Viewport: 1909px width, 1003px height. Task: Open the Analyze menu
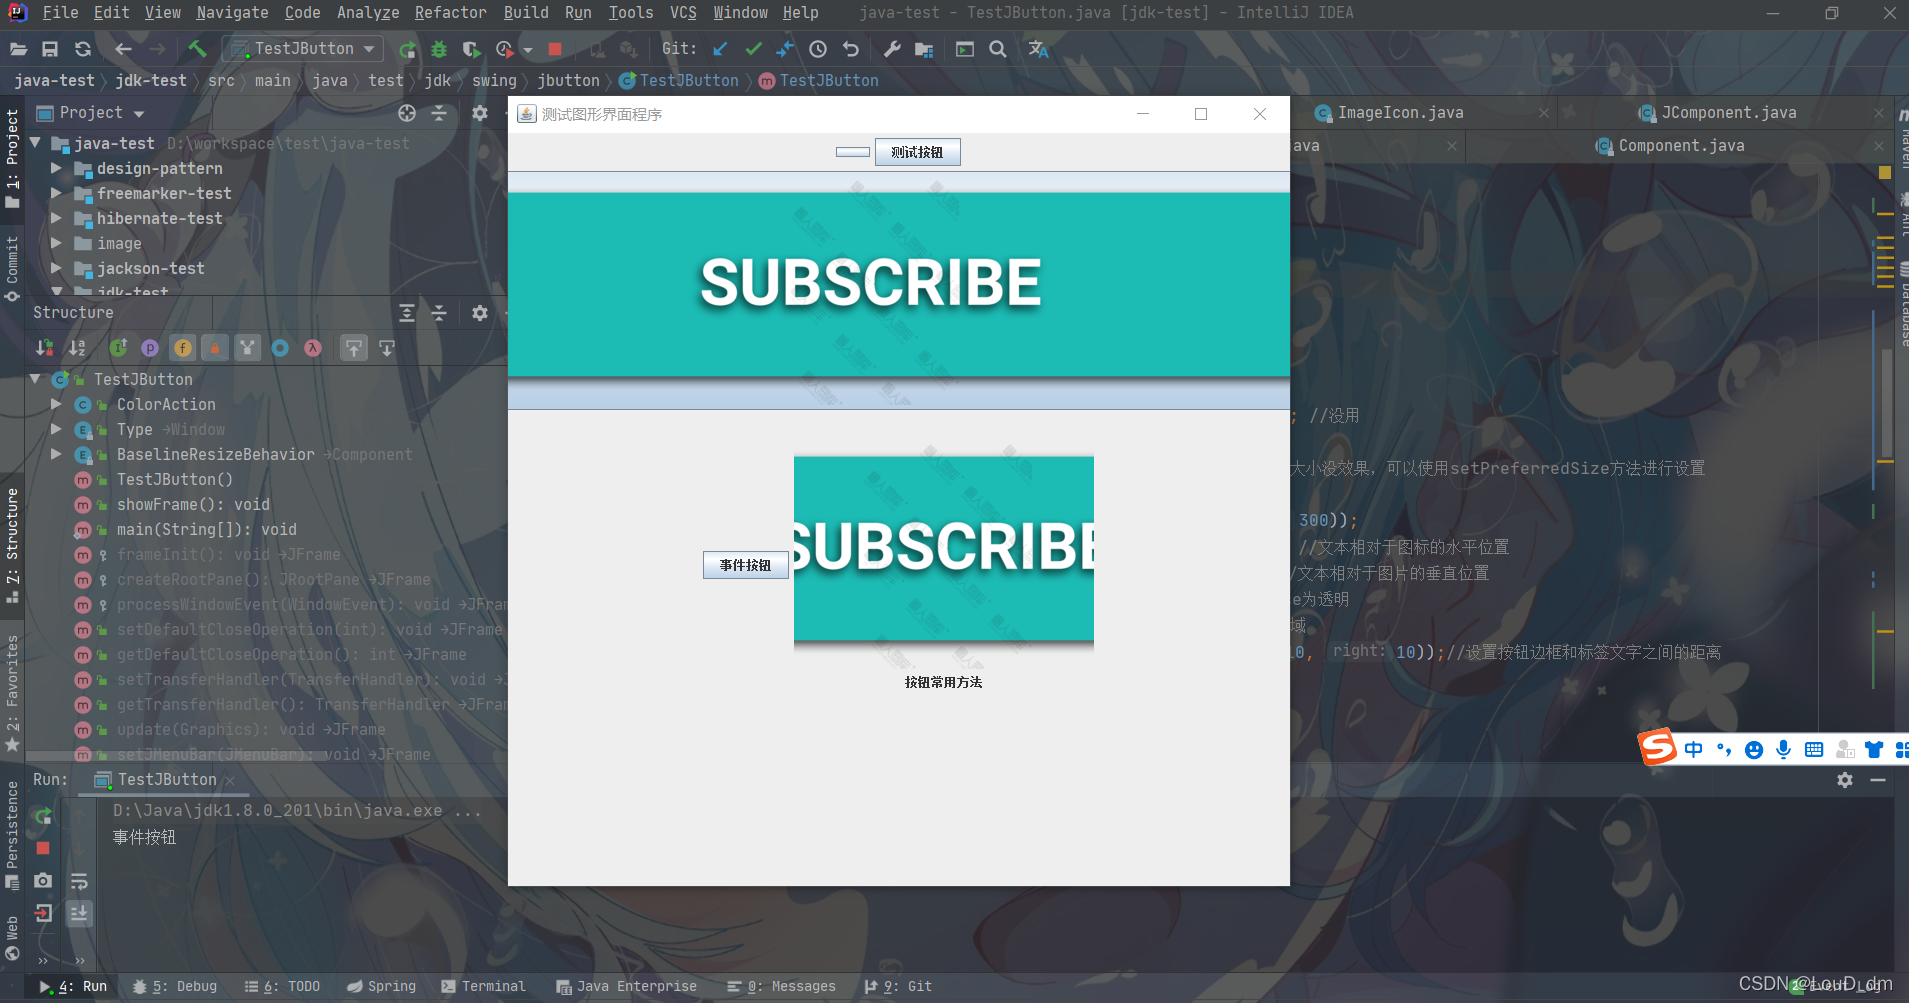367,13
